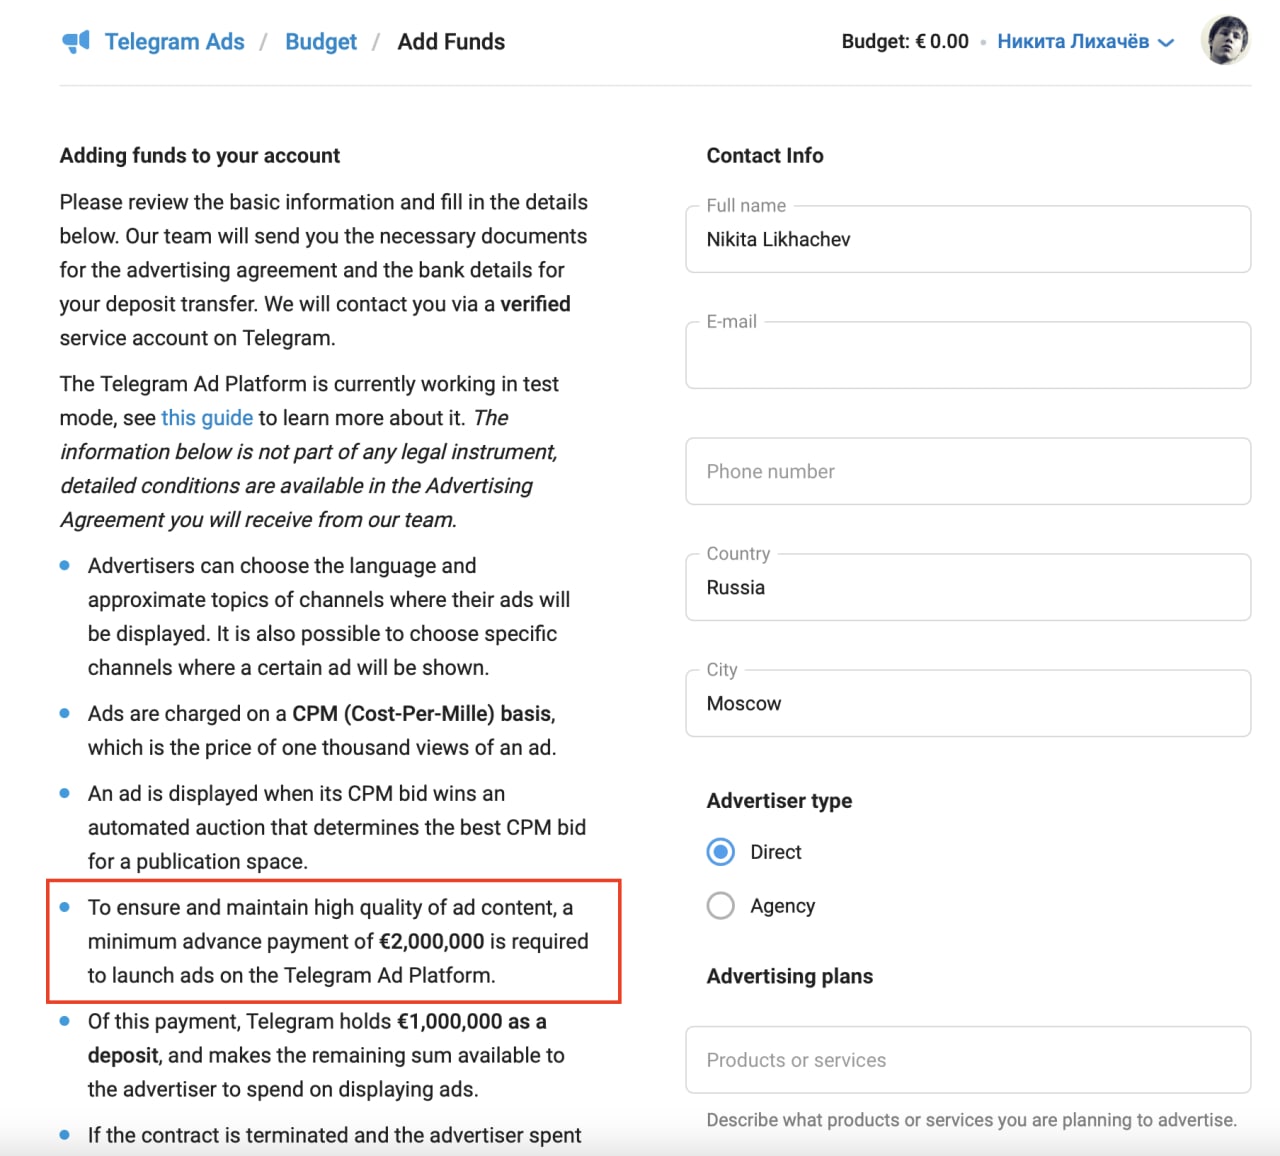This screenshot has width=1280, height=1156.
Task: Click the '€2,000,000' minimum payment text
Action: (432, 941)
